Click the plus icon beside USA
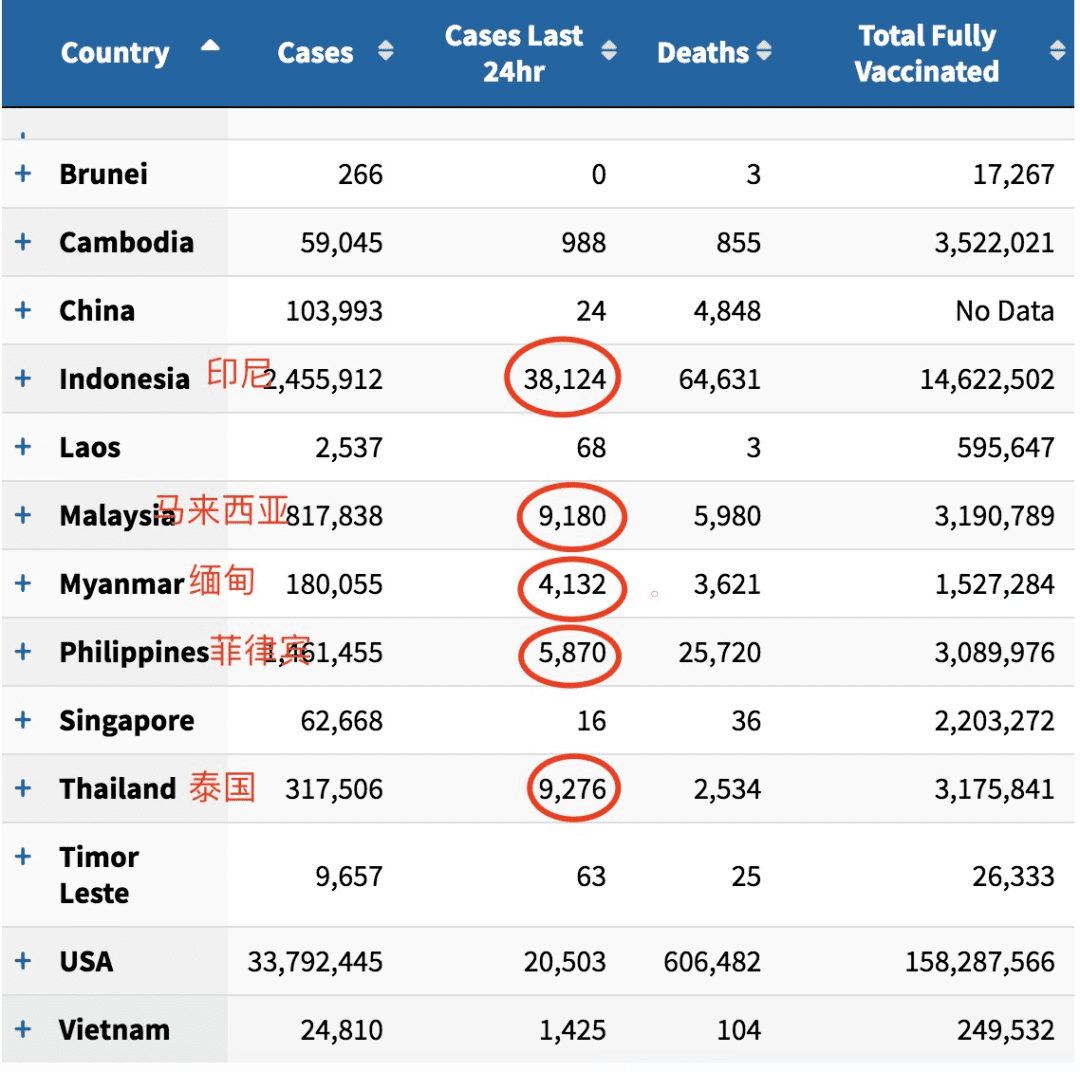This screenshot has height=1072, width=1080. pyautogui.click(x=23, y=961)
